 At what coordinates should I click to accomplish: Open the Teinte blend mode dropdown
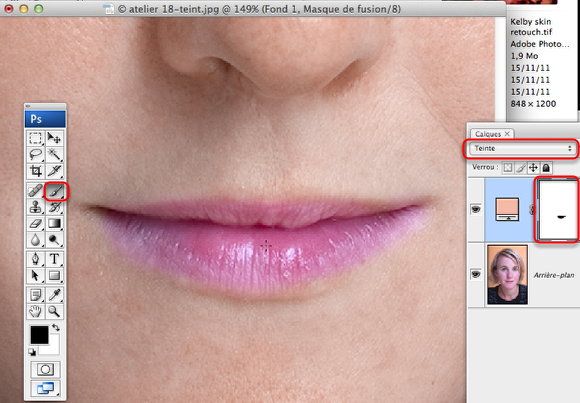[x=522, y=148]
